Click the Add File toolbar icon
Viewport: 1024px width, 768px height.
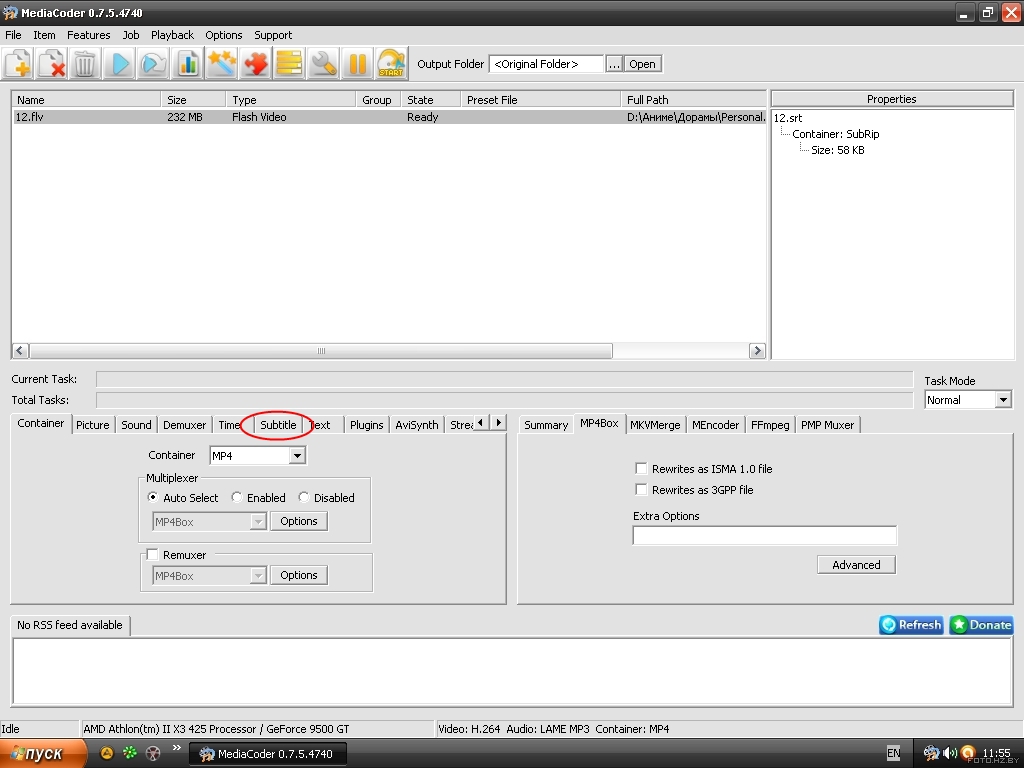coord(18,64)
